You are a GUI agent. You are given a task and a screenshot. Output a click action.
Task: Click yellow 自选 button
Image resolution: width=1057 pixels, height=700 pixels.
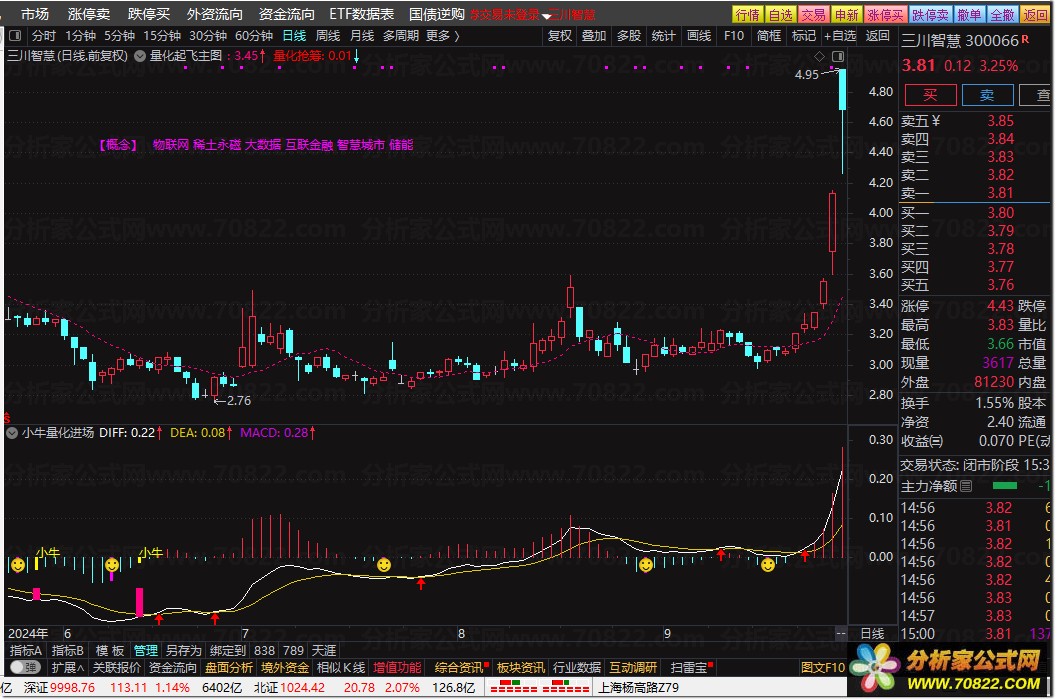781,15
